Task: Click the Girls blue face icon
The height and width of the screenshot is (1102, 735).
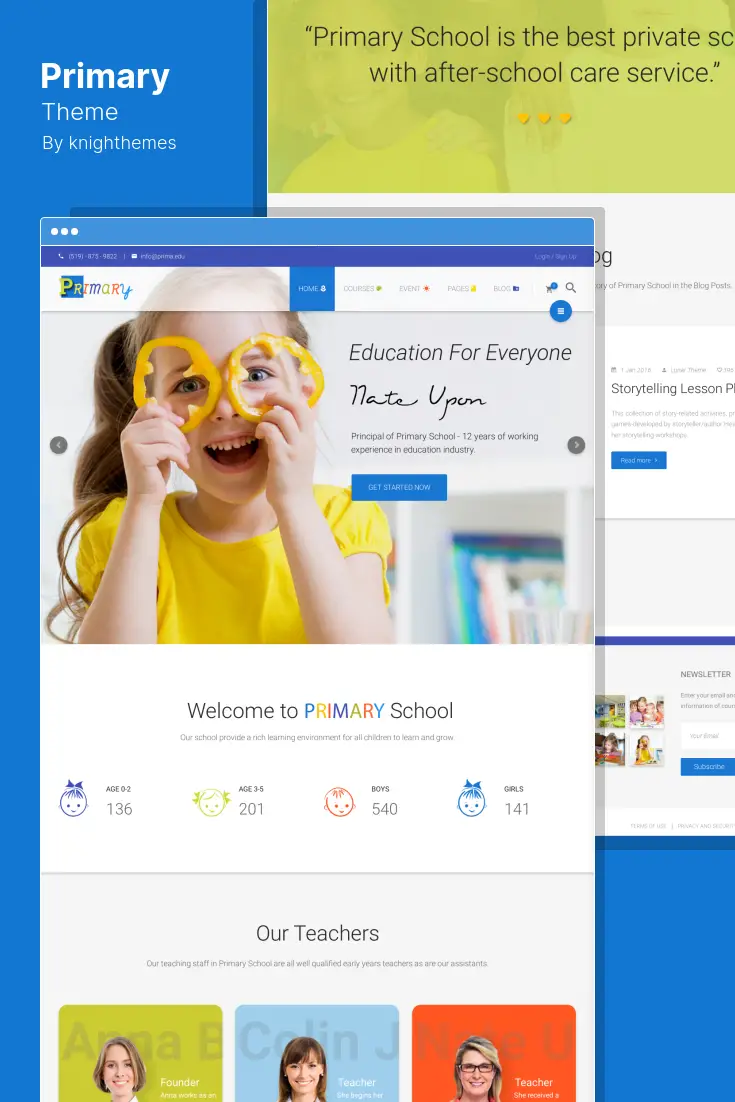Action: [x=471, y=798]
